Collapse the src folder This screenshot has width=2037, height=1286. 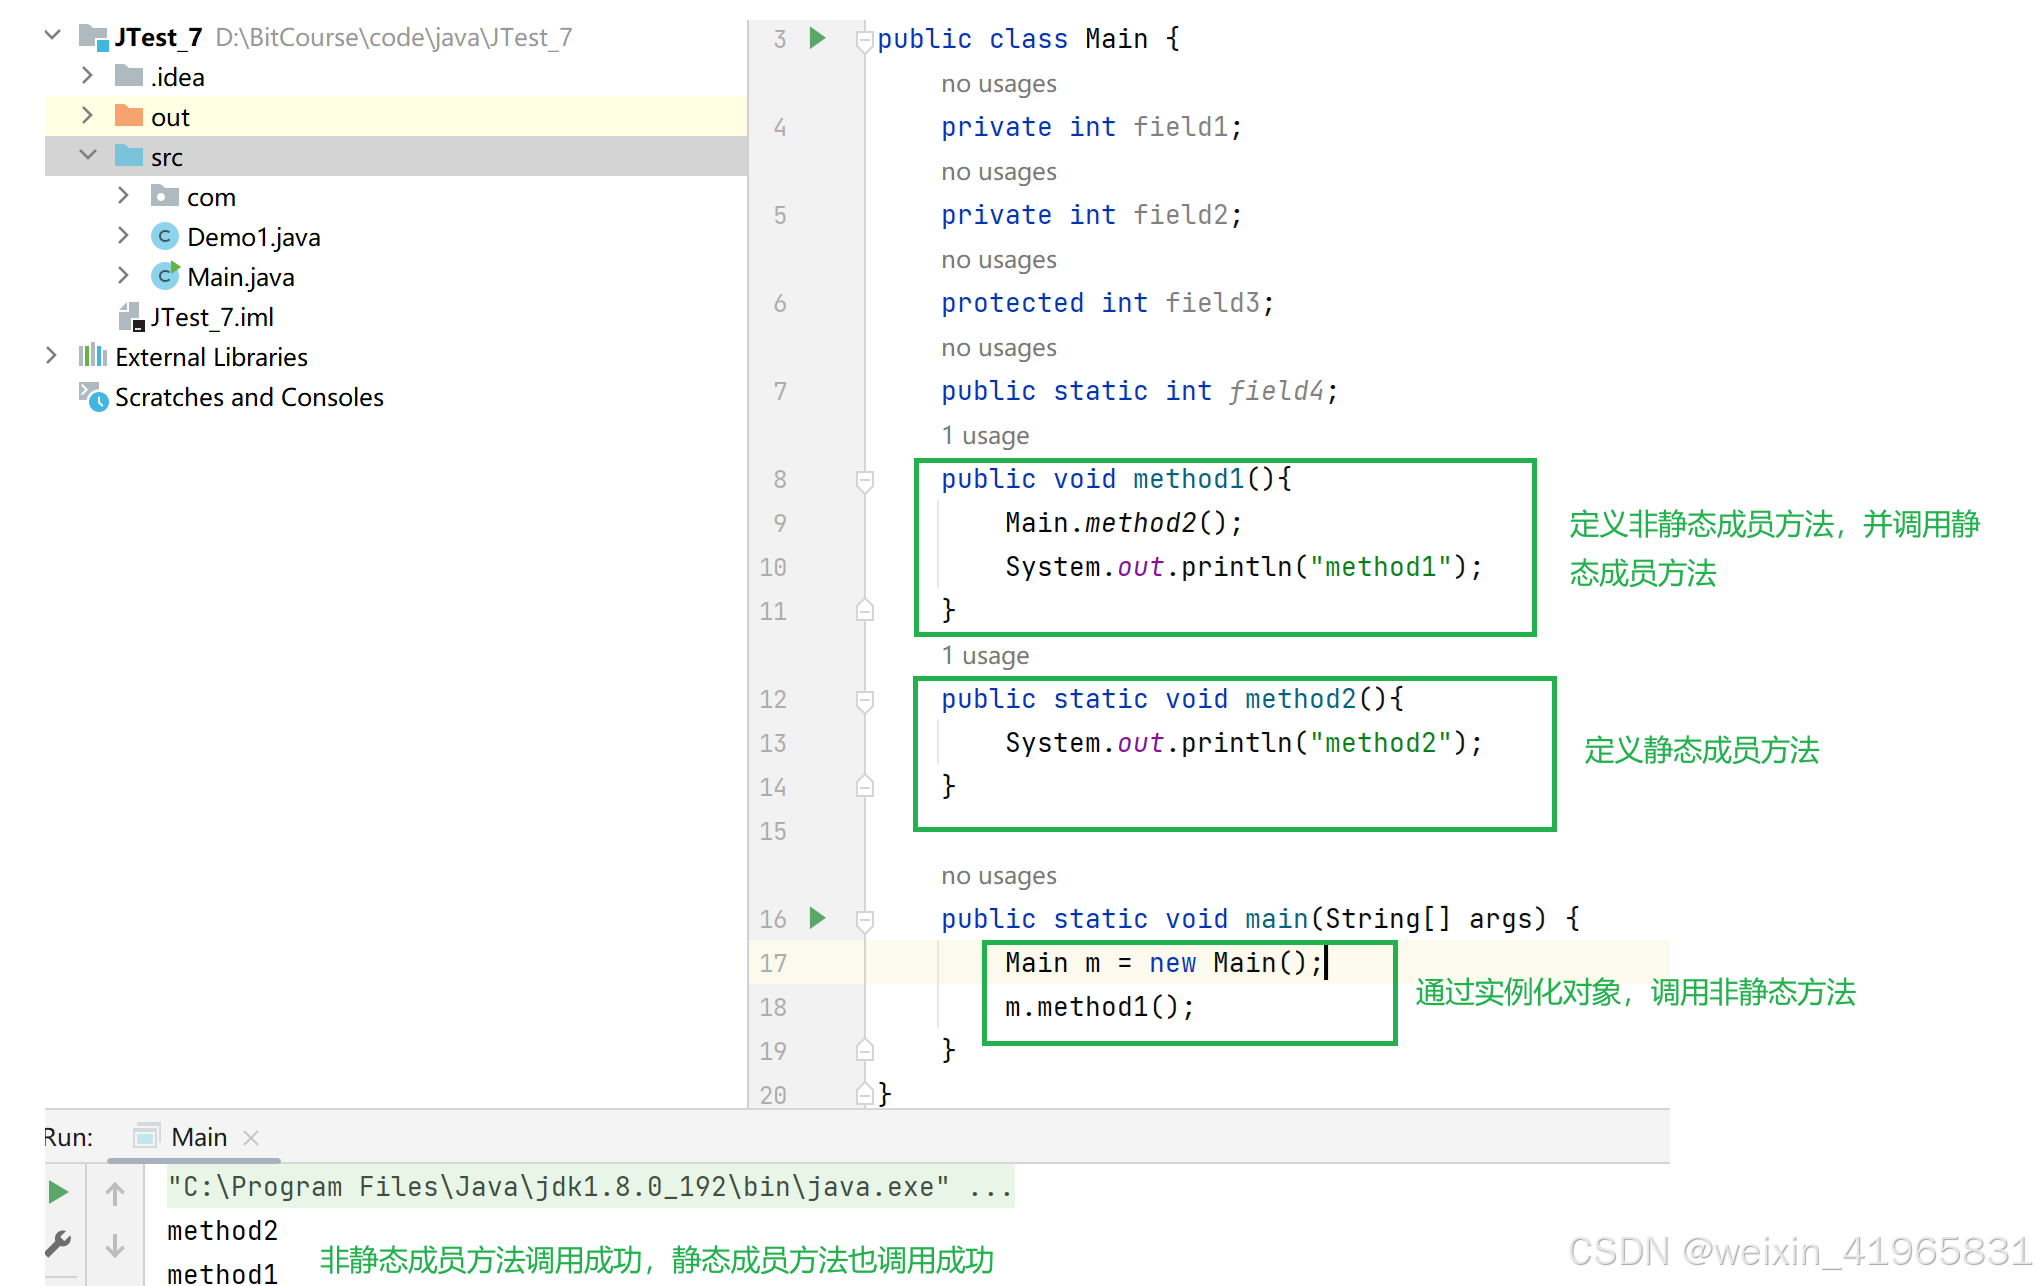(88, 156)
